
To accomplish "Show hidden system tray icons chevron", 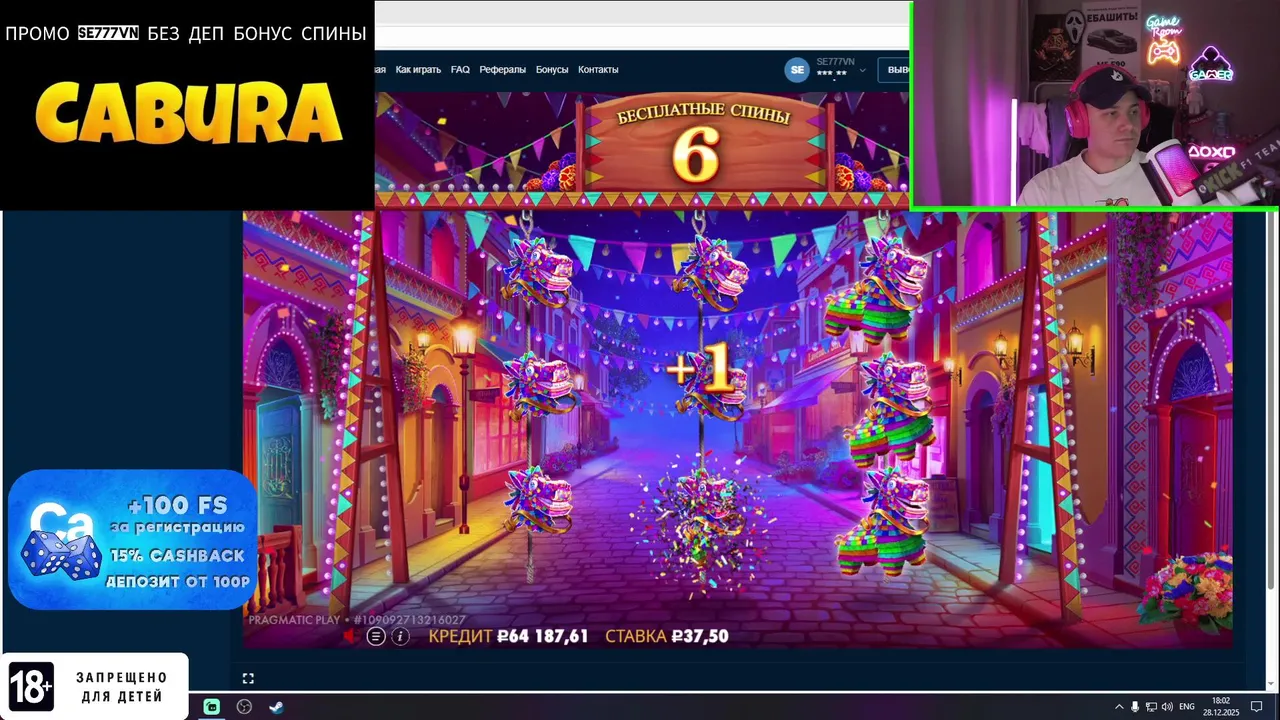I will (x=1119, y=707).
